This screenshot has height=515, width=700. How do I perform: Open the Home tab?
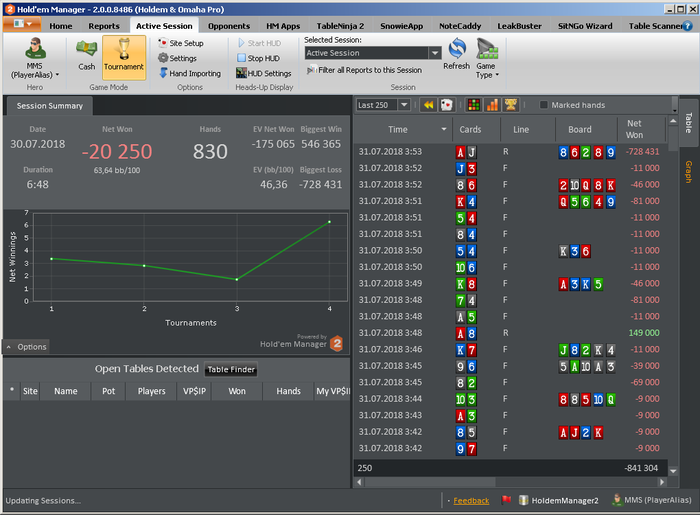pyautogui.click(x=61, y=26)
